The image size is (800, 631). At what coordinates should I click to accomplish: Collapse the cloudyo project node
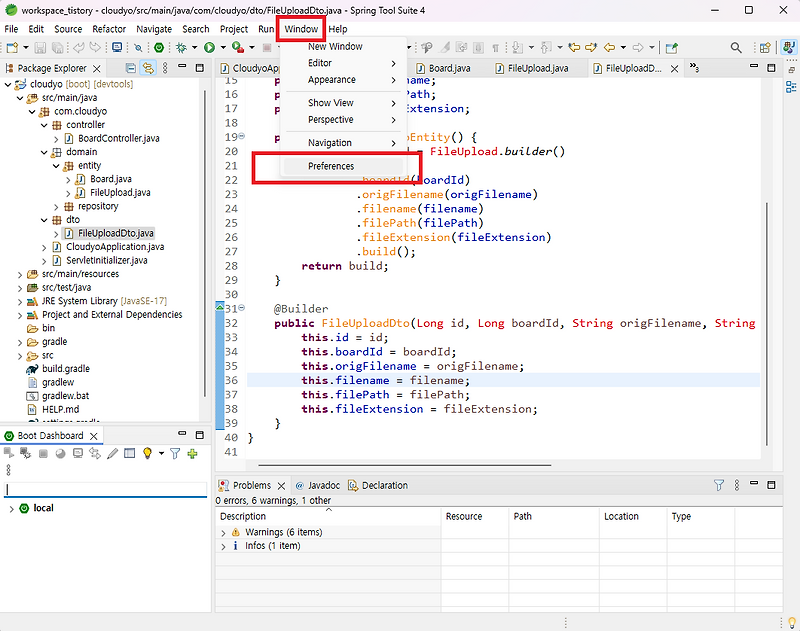tap(8, 84)
